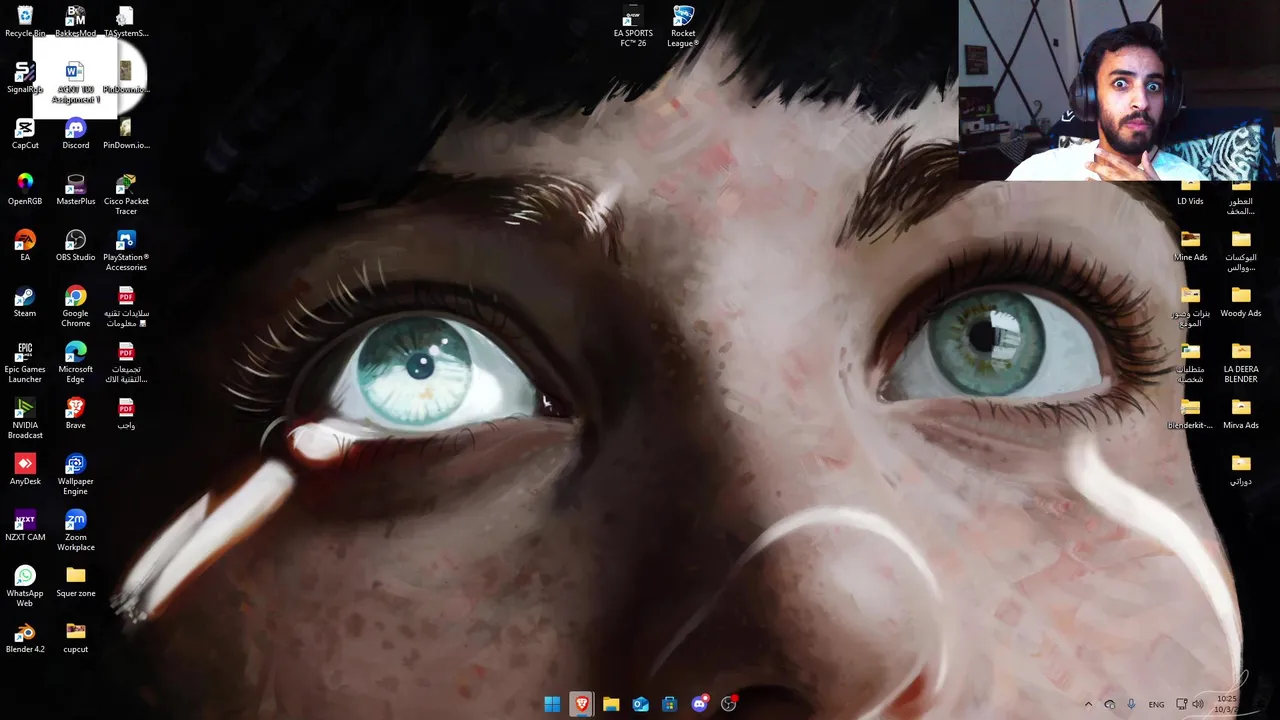Launch the AnyDesk shortcut
This screenshot has width=1280, height=720.
(x=25, y=469)
